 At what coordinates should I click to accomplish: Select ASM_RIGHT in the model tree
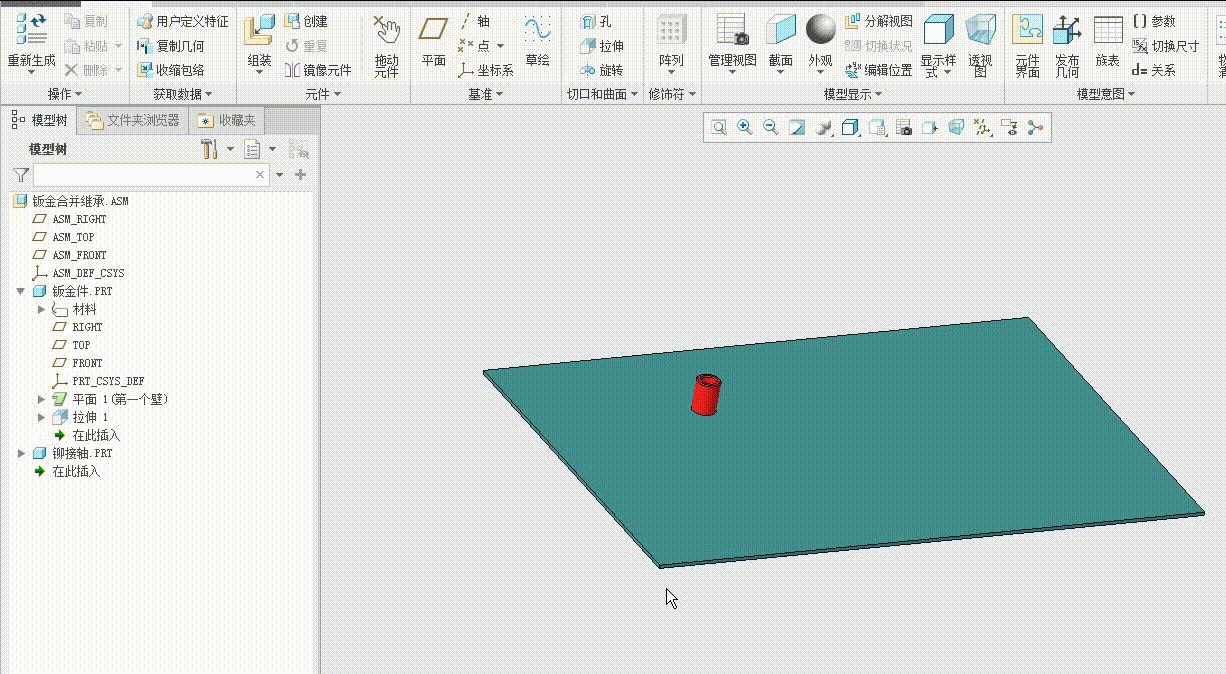[x=79, y=219]
